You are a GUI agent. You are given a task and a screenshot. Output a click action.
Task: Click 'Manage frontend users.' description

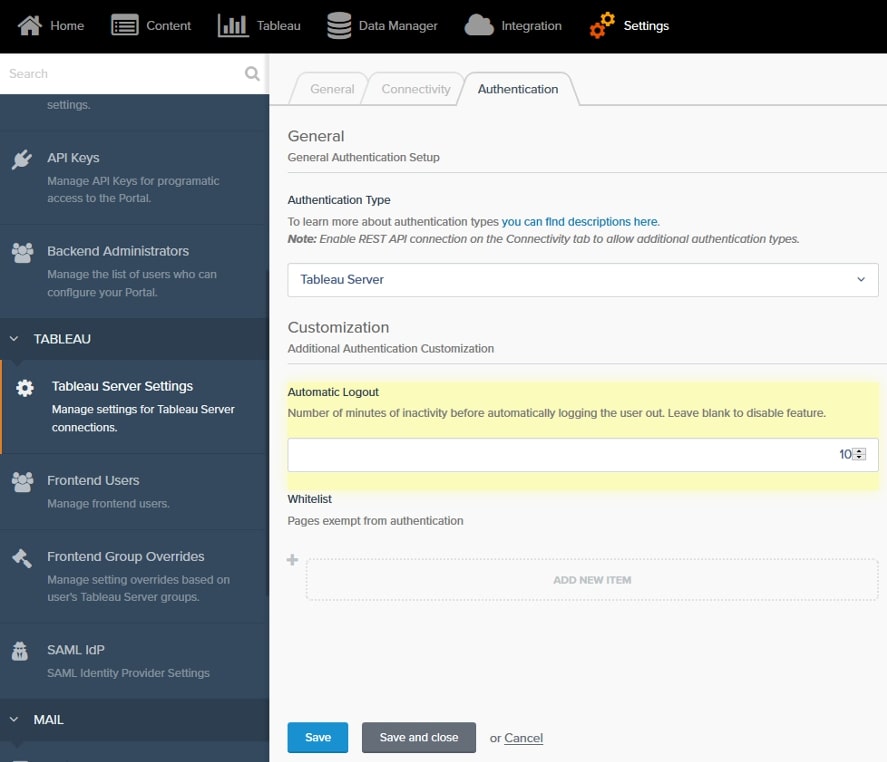click(108, 503)
